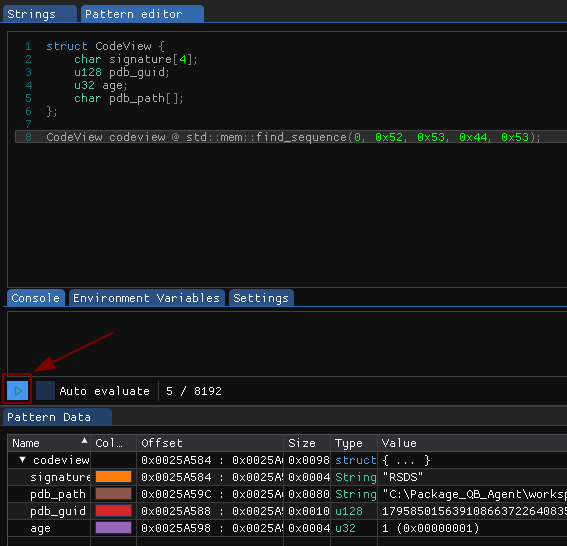Place cursor on "char signature[4];" line
The height and width of the screenshot is (546, 567).
[x=136, y=59]
